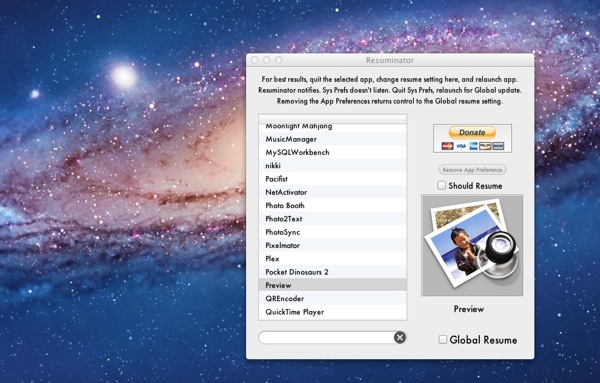Choose Plex in the app list
This screenshot has width=600, height=383.
coord(333,259)
